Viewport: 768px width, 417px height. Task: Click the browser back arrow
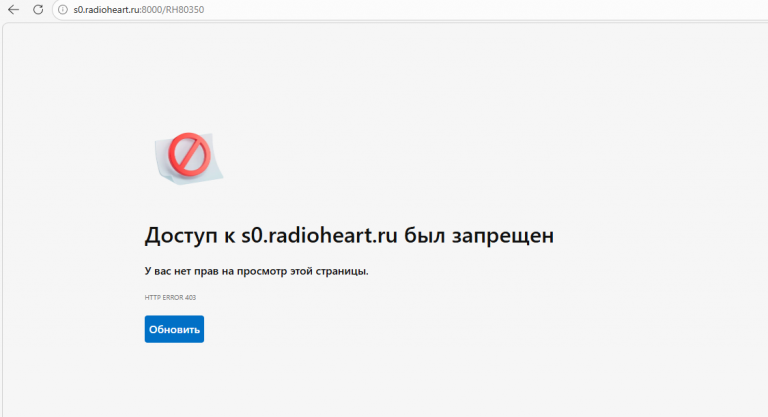13,9
